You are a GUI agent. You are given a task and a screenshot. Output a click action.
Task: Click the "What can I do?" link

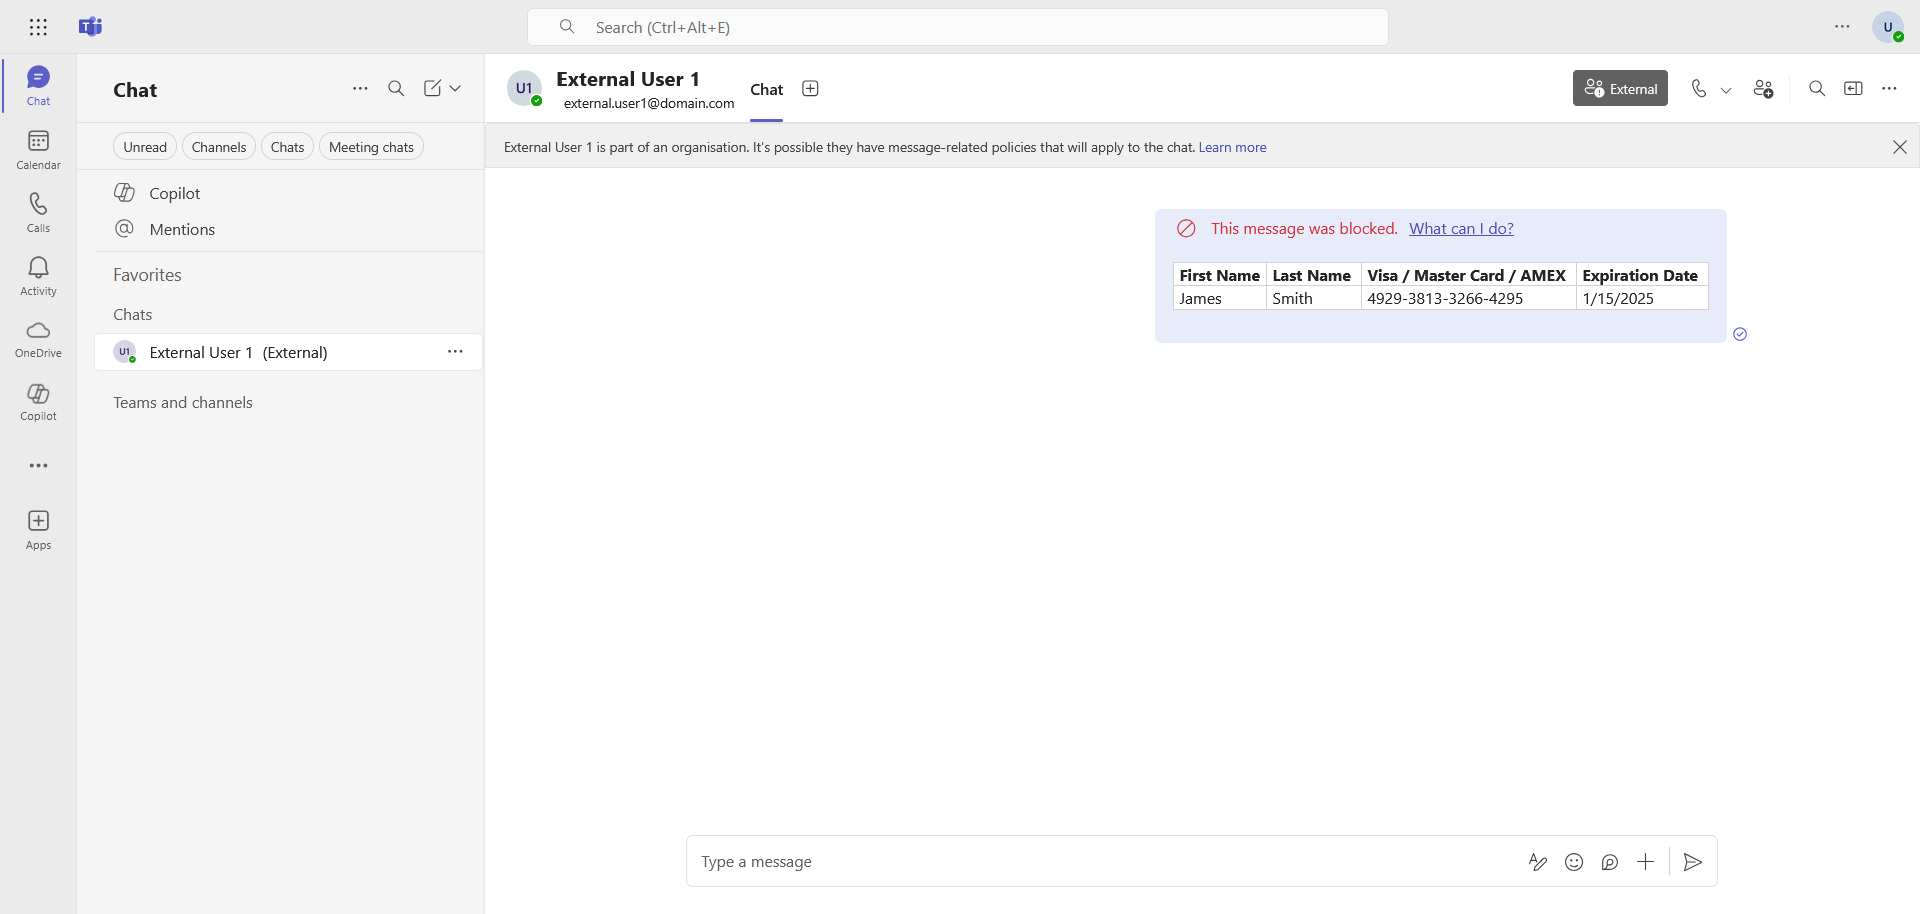pyautogui.click(x=1461, y=229)
